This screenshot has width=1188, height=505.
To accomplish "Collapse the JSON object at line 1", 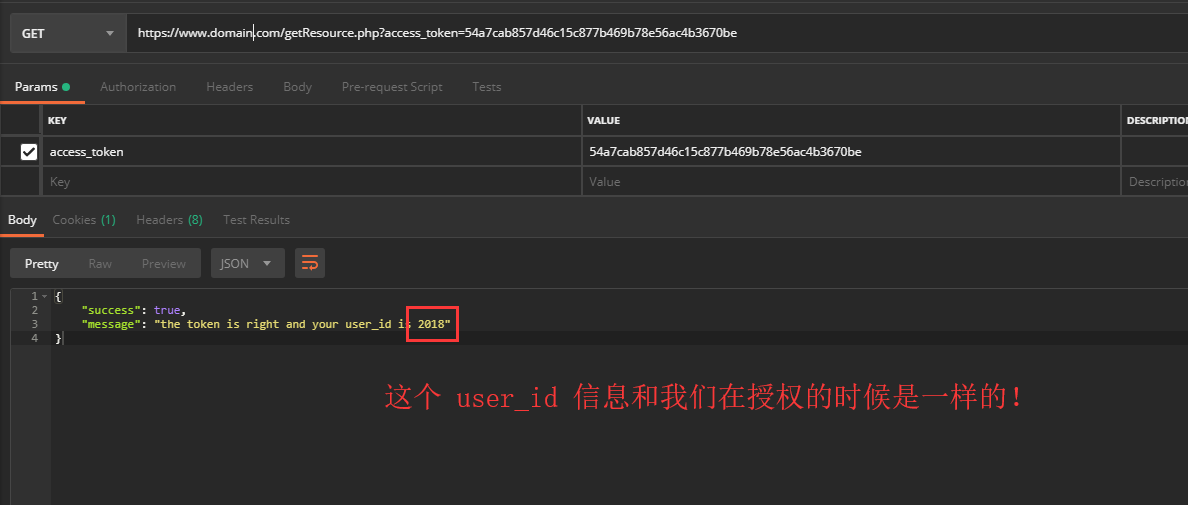I will 45,297.
